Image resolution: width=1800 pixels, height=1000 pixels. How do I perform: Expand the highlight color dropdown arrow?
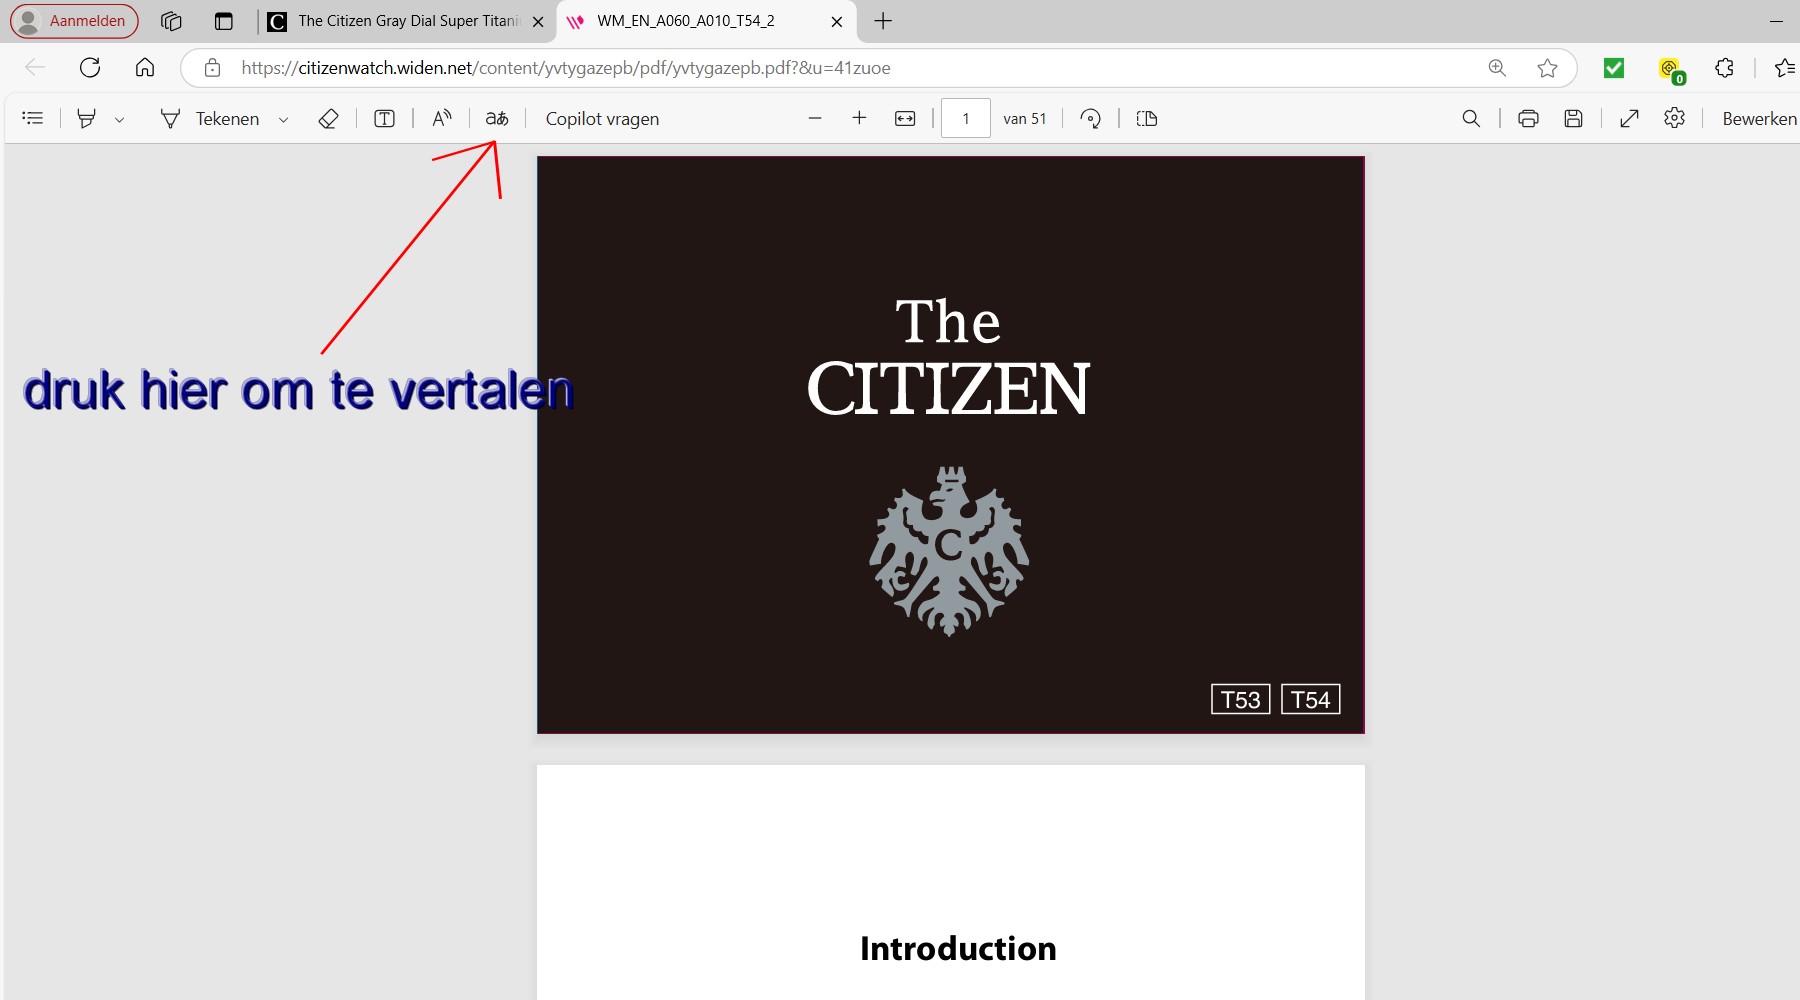click(120, 119)
